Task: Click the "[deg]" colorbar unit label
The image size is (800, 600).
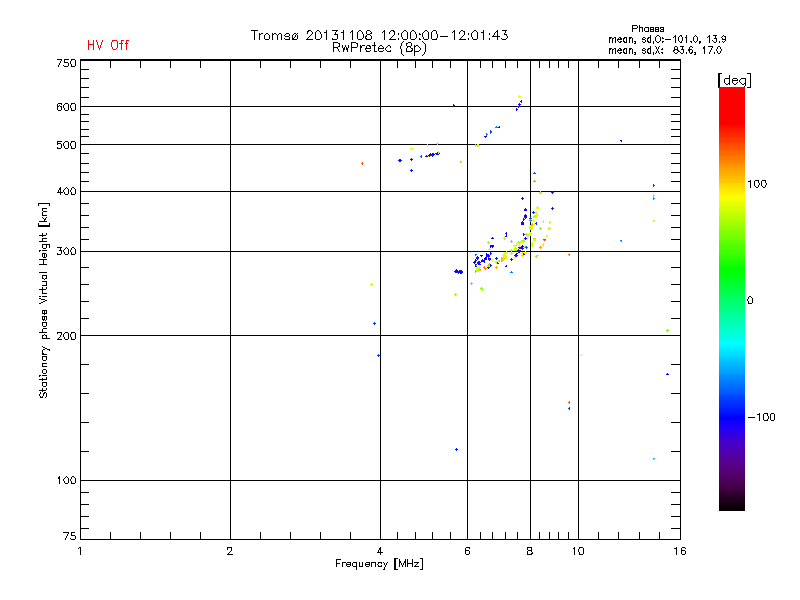Action: [735, 80]
